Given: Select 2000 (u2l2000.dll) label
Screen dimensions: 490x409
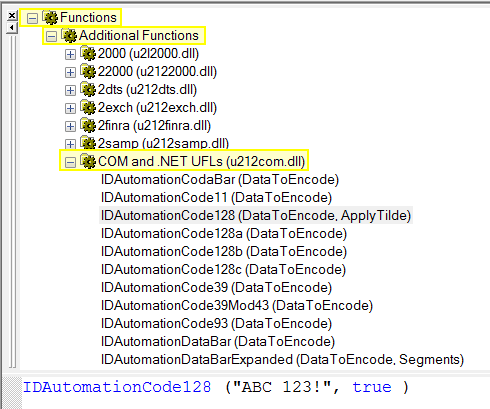Looking at the screenshot, I should [x=148, y=53].
